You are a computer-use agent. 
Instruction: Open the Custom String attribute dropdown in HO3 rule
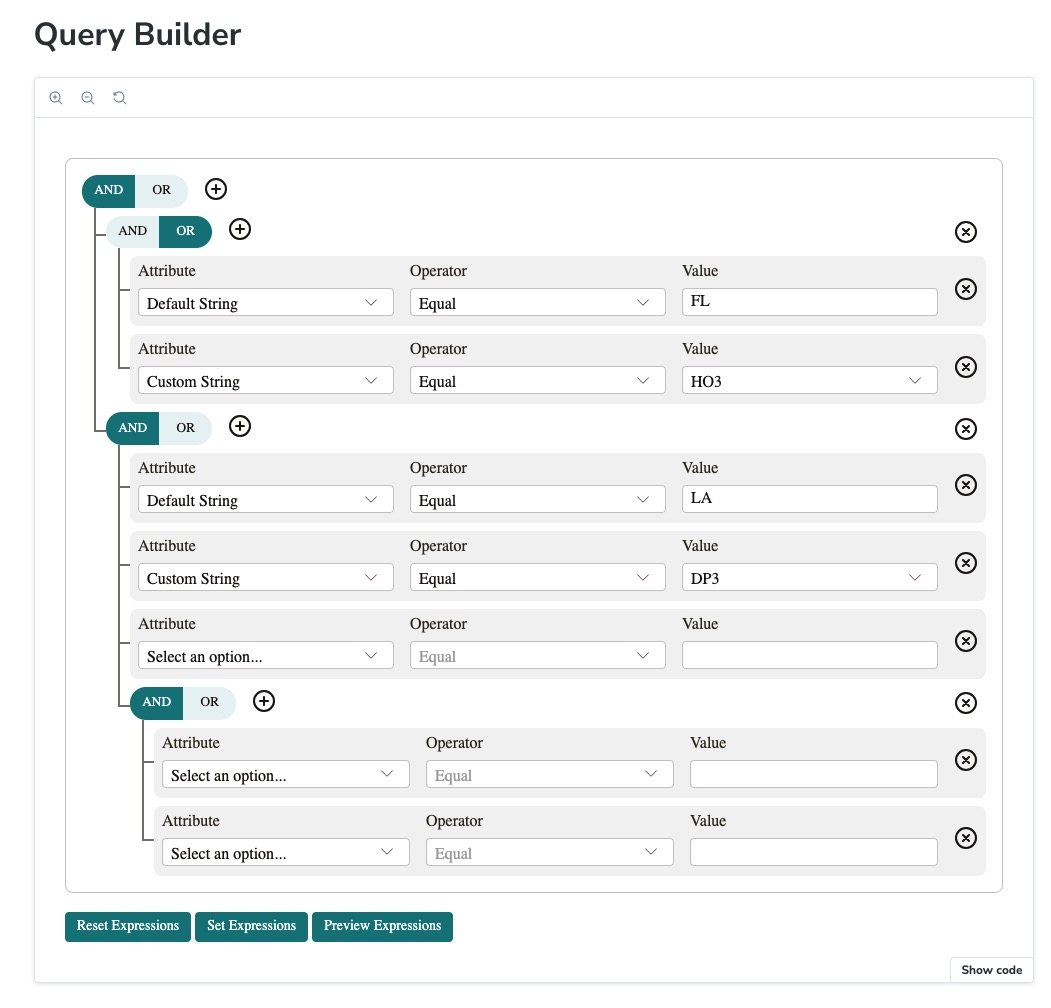pos(265,380)
